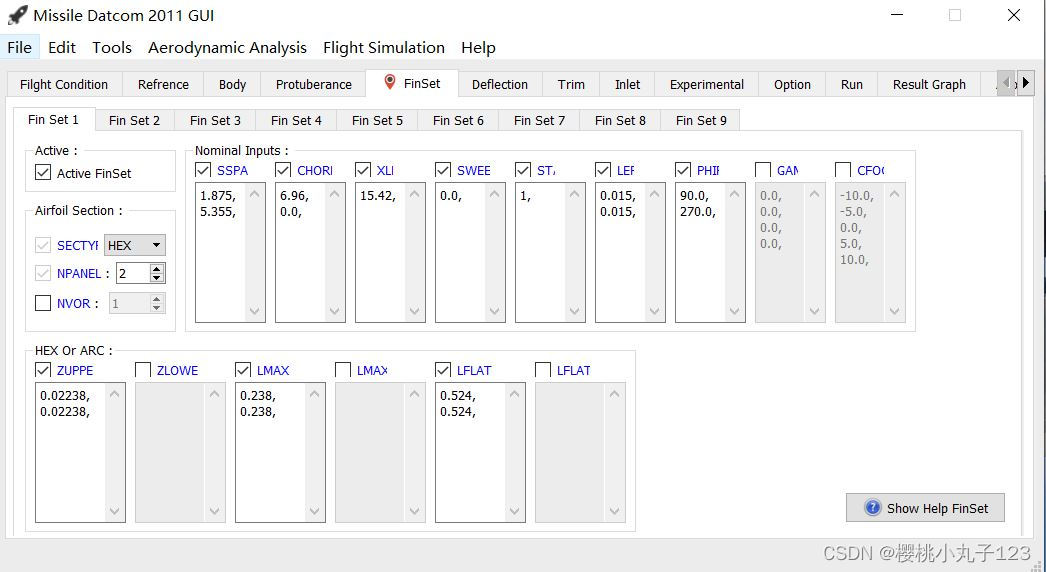Uncheck the Active FinSet checkbox
This screenshot has height=572, width=1046.
pyautogui.click(x=43, y=173)
